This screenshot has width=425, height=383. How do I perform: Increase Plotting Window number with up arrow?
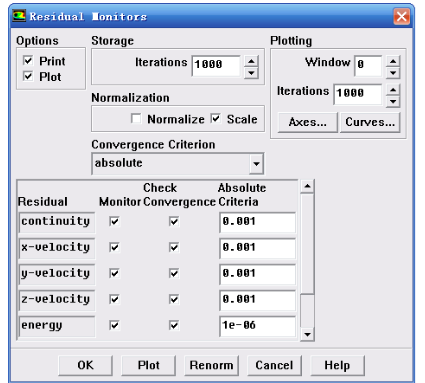[393, 61]
